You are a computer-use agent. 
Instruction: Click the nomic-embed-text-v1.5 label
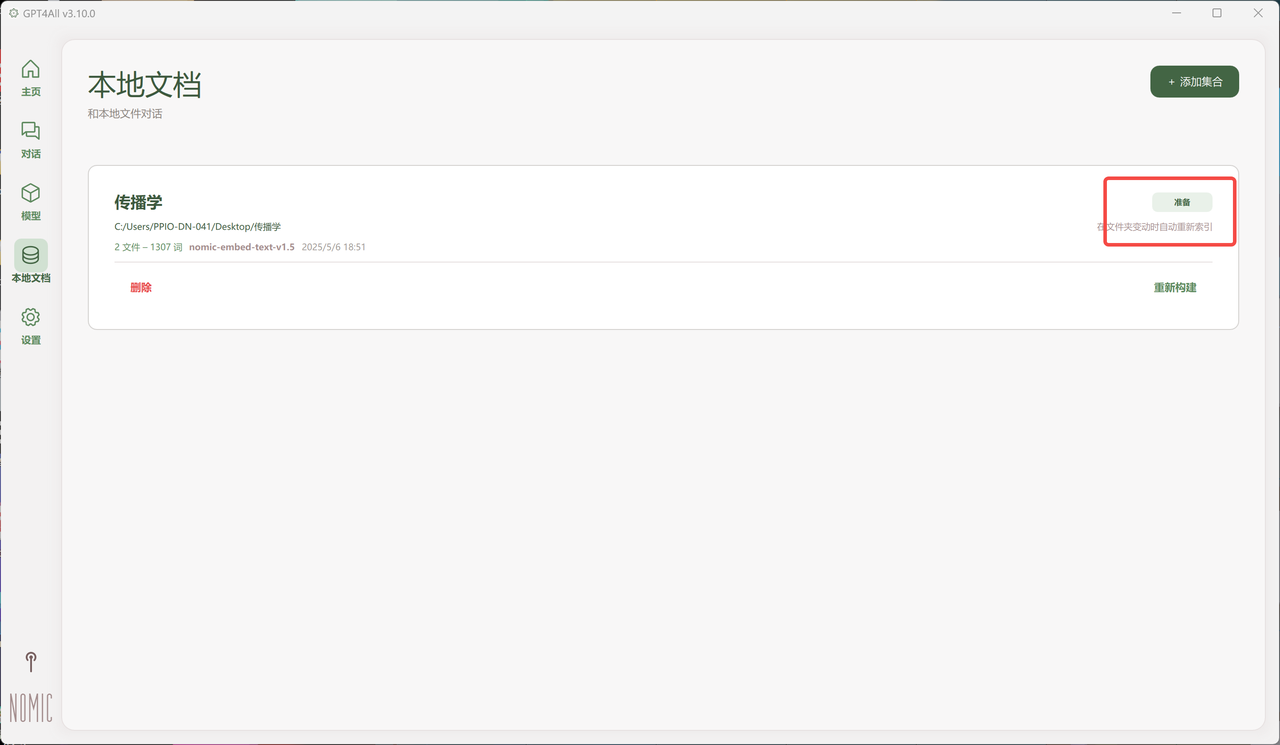click(x=242, y=247)
